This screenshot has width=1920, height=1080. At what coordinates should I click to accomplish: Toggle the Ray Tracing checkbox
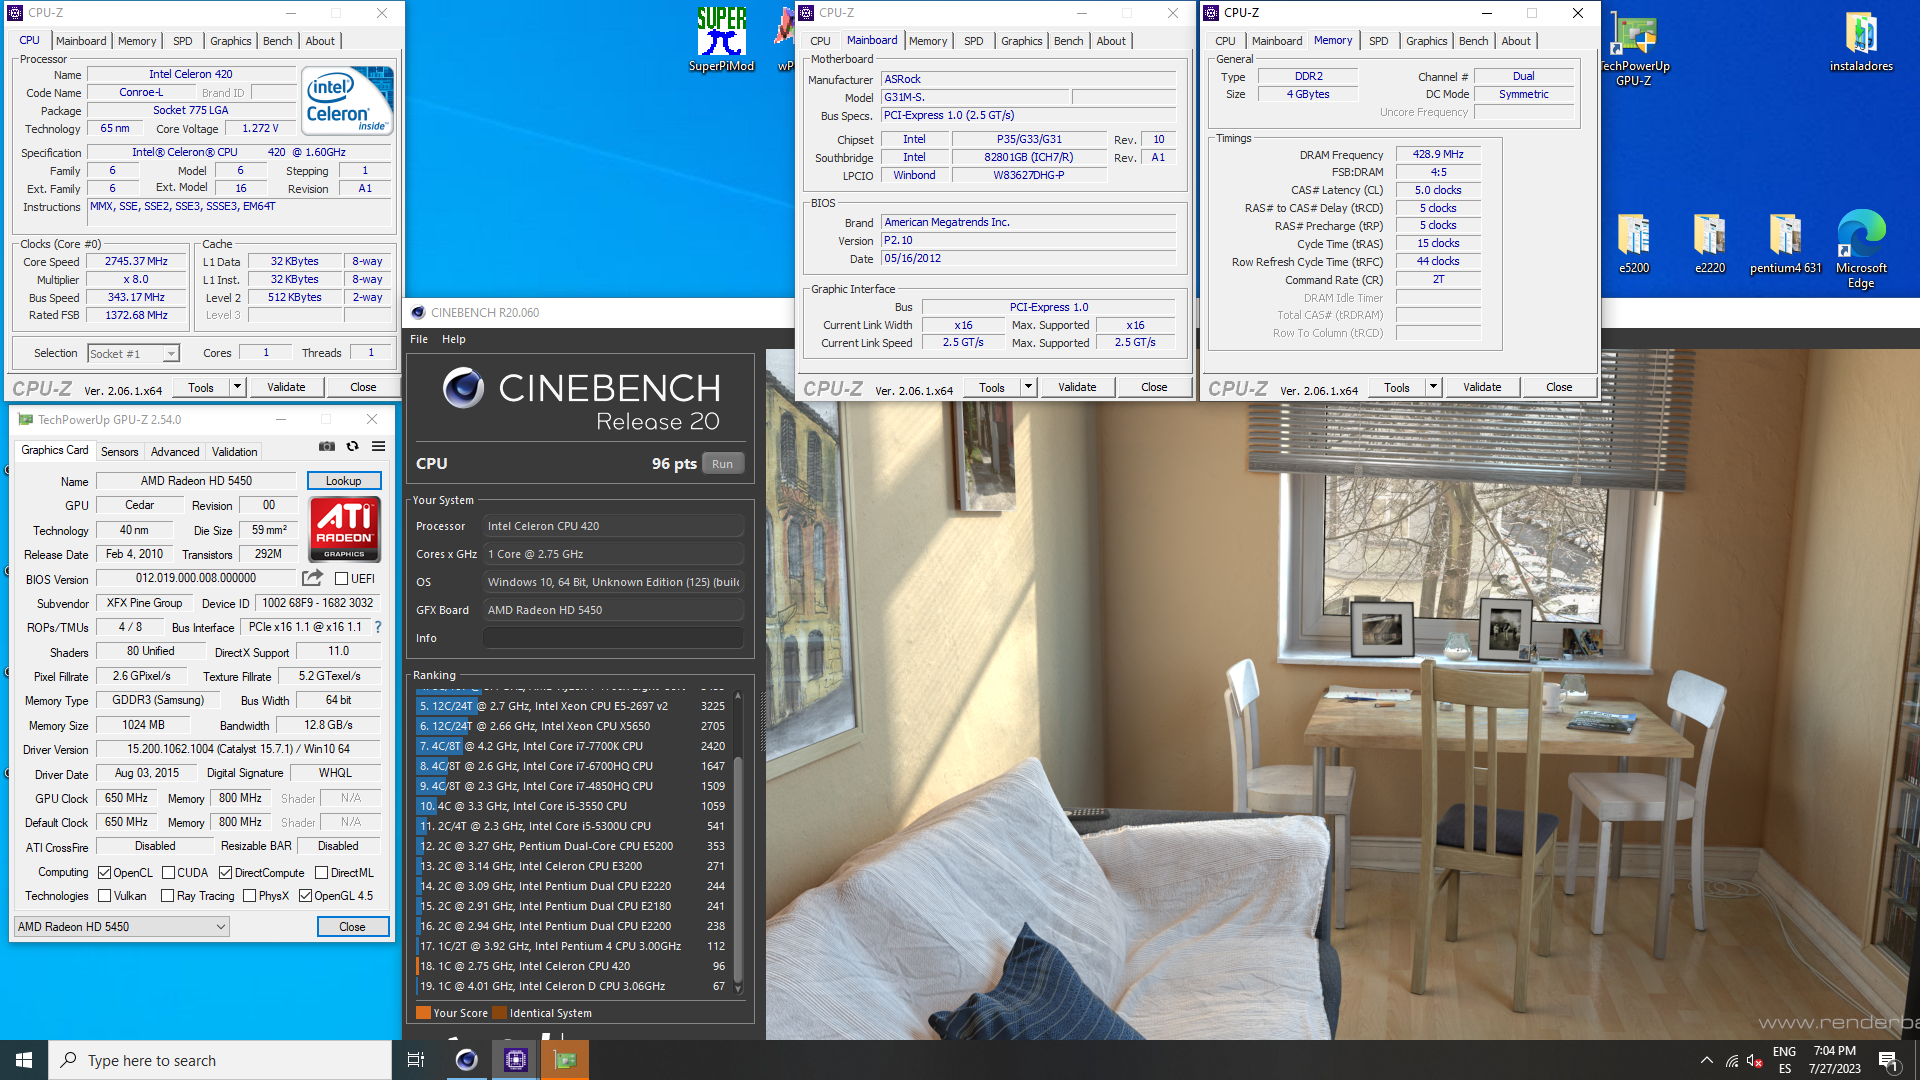pyautogui.click(x=168, y=895)
